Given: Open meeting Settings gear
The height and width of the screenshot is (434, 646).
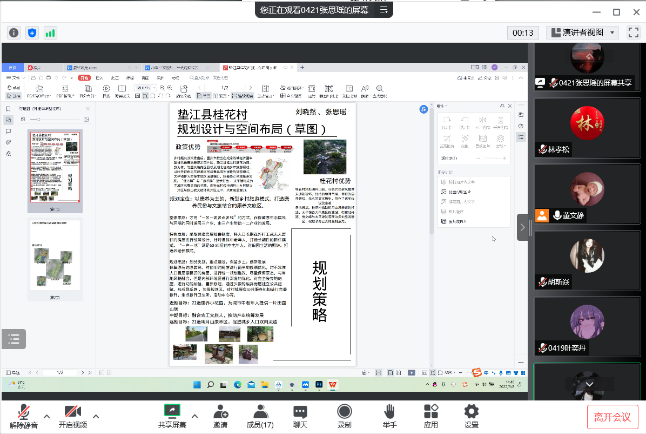Looking at the screenshot, I should (x=471, y=414).
